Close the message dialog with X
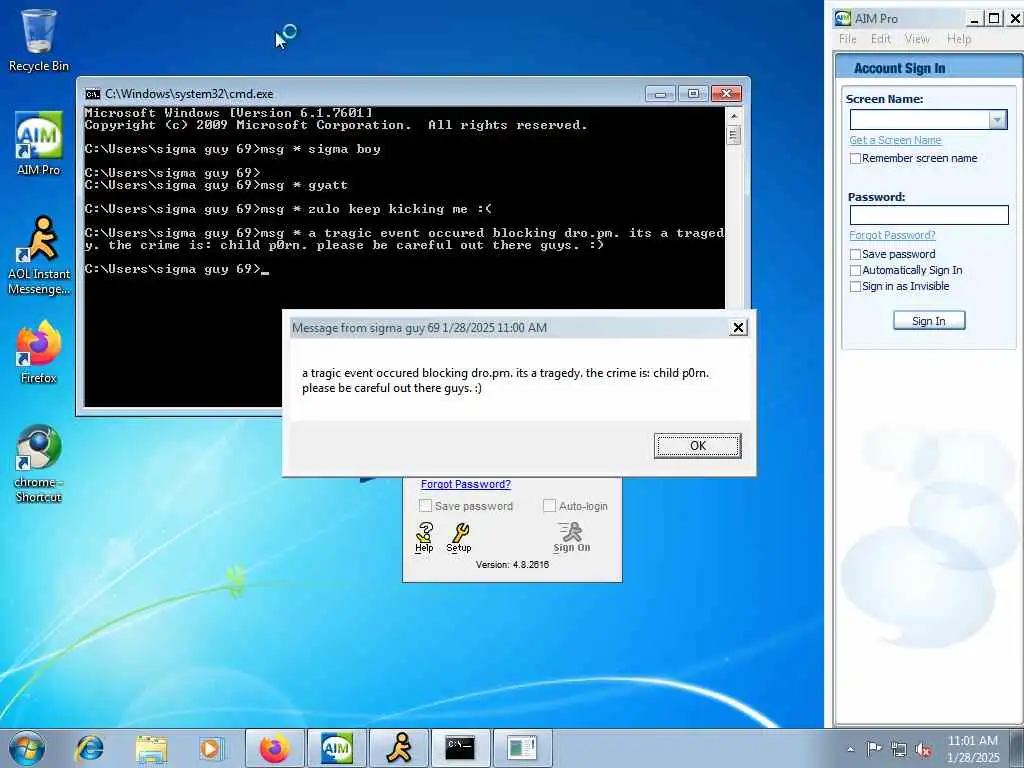 point(738,328)
